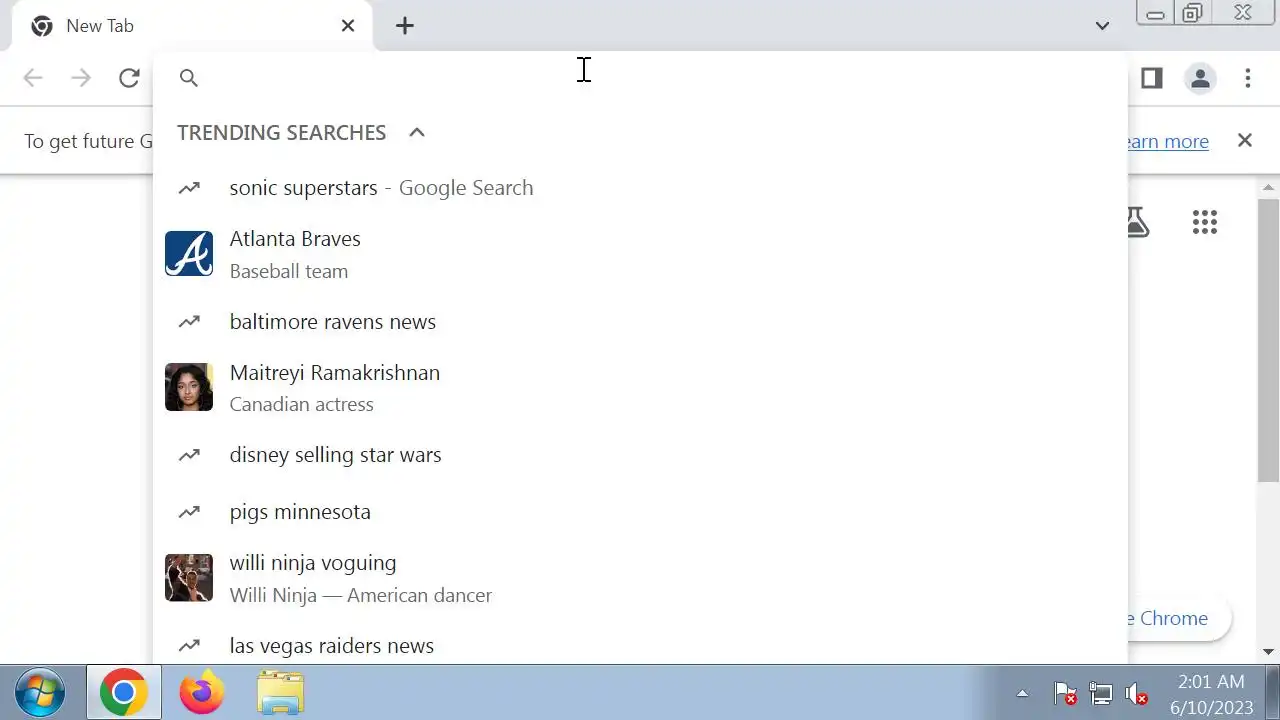Click the vertical scrollbar thumb
The height and width of the screenshot is (720, 1280).
[1269, 340]
